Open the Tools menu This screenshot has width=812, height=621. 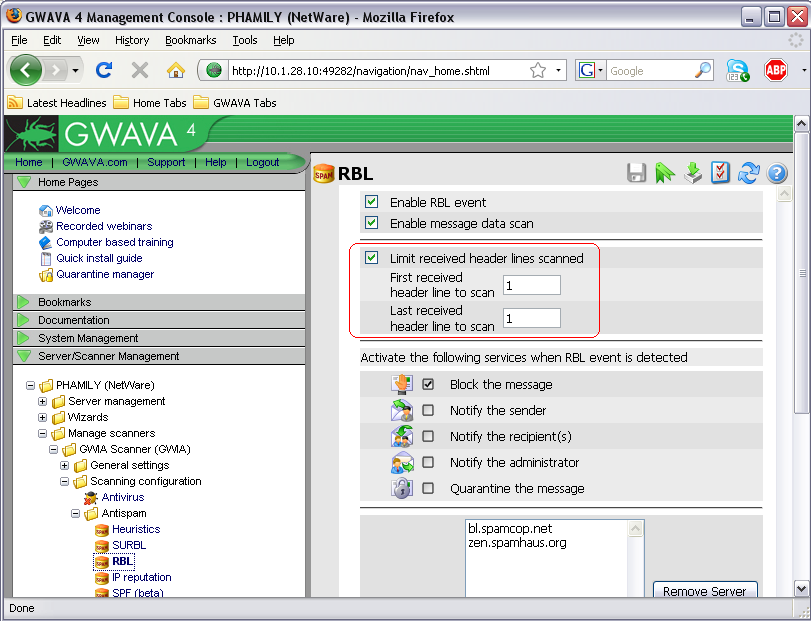(244, 40)
